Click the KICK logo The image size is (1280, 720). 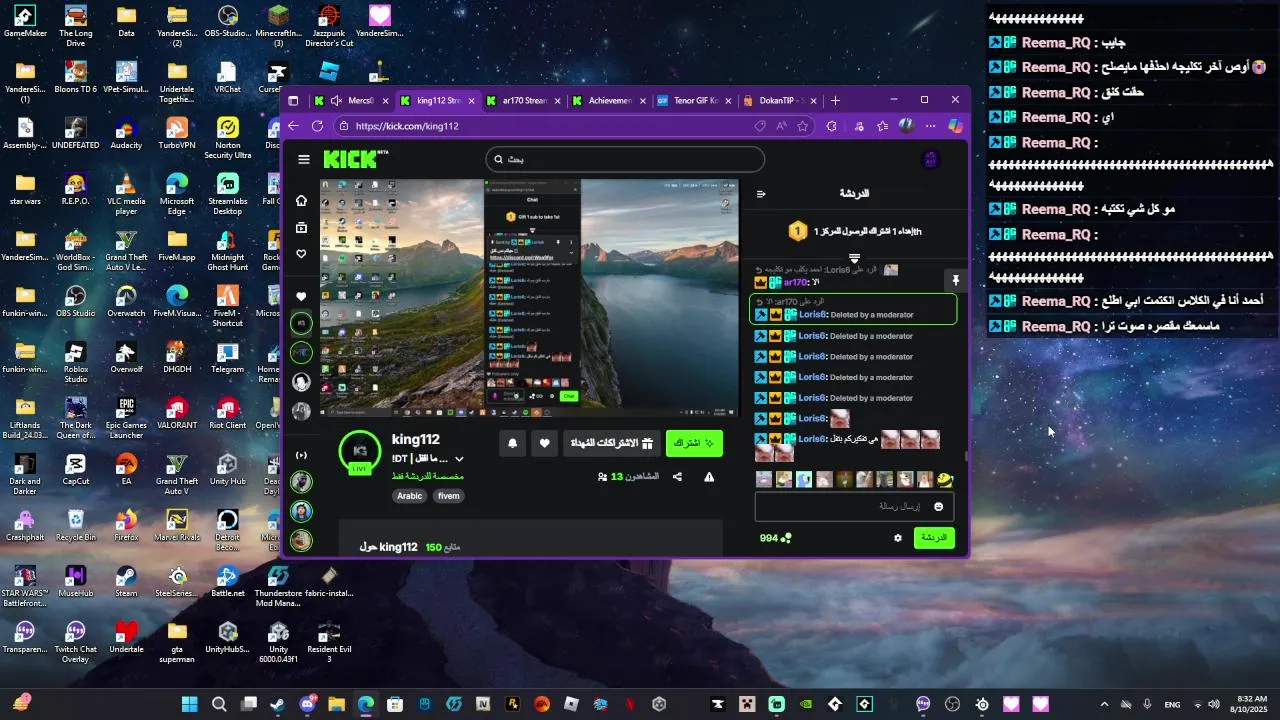(x=355, y=159)
